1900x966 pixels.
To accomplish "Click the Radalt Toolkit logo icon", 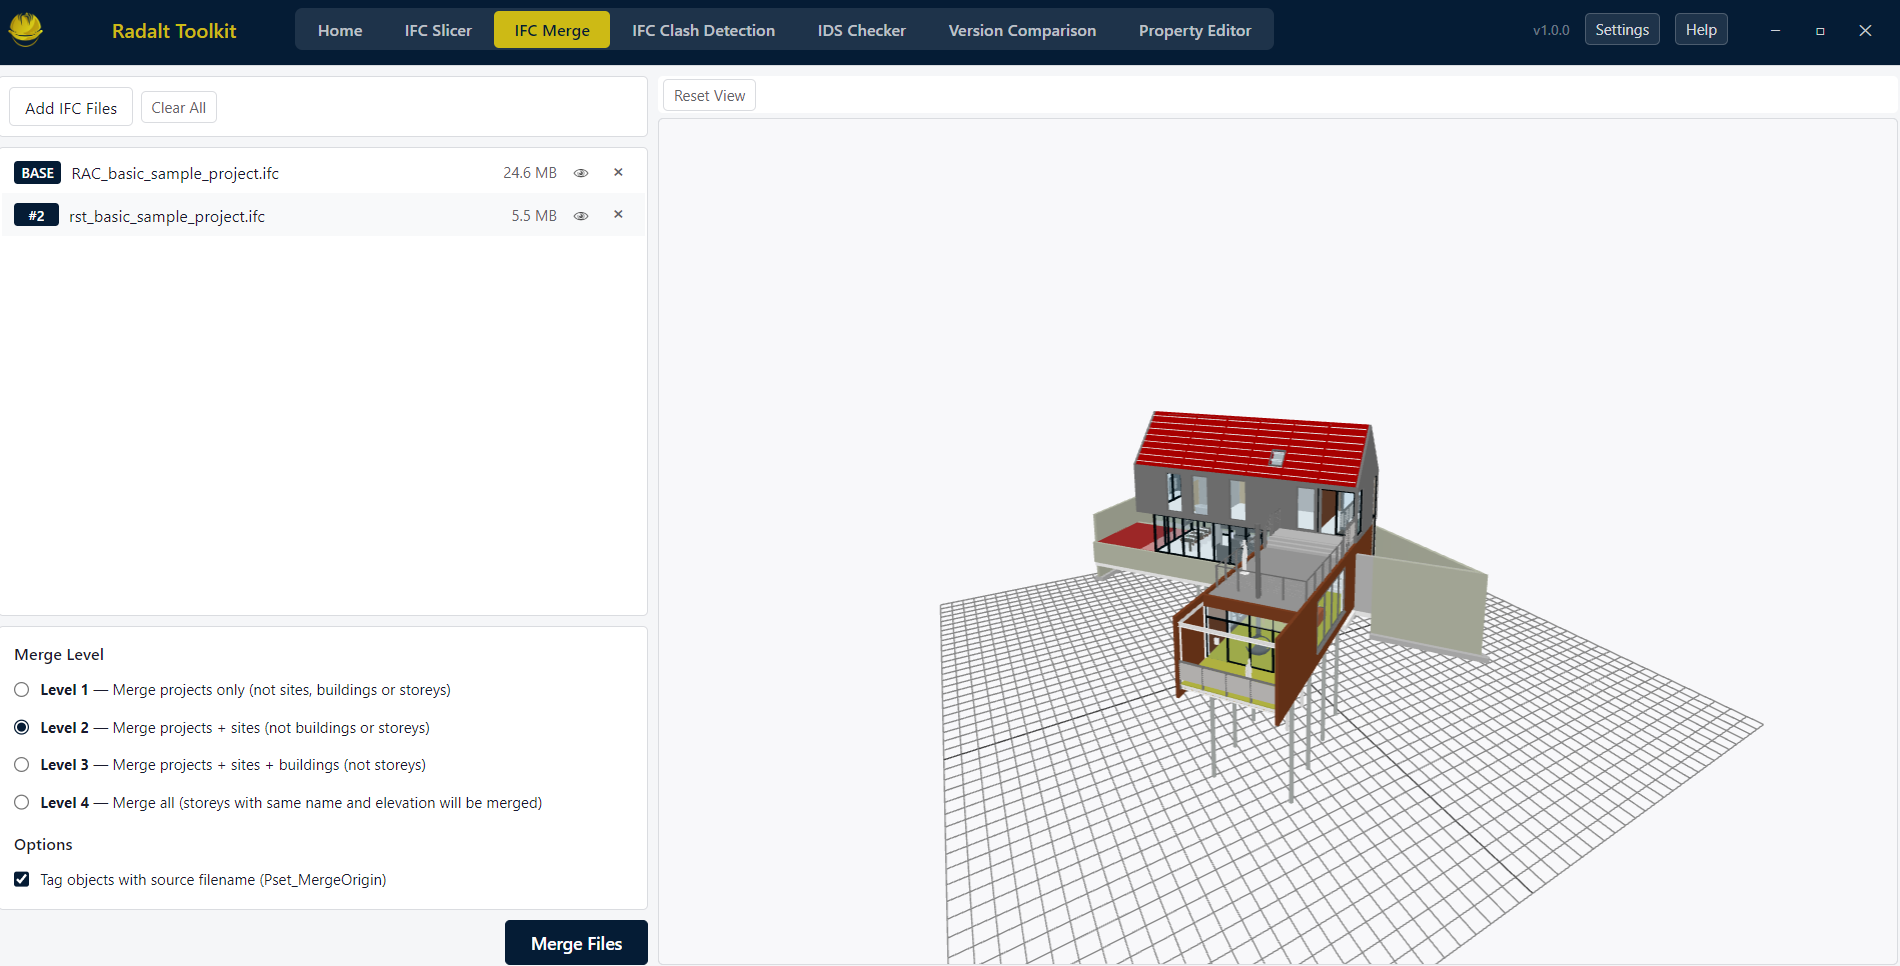I will [x=24, y=29].
